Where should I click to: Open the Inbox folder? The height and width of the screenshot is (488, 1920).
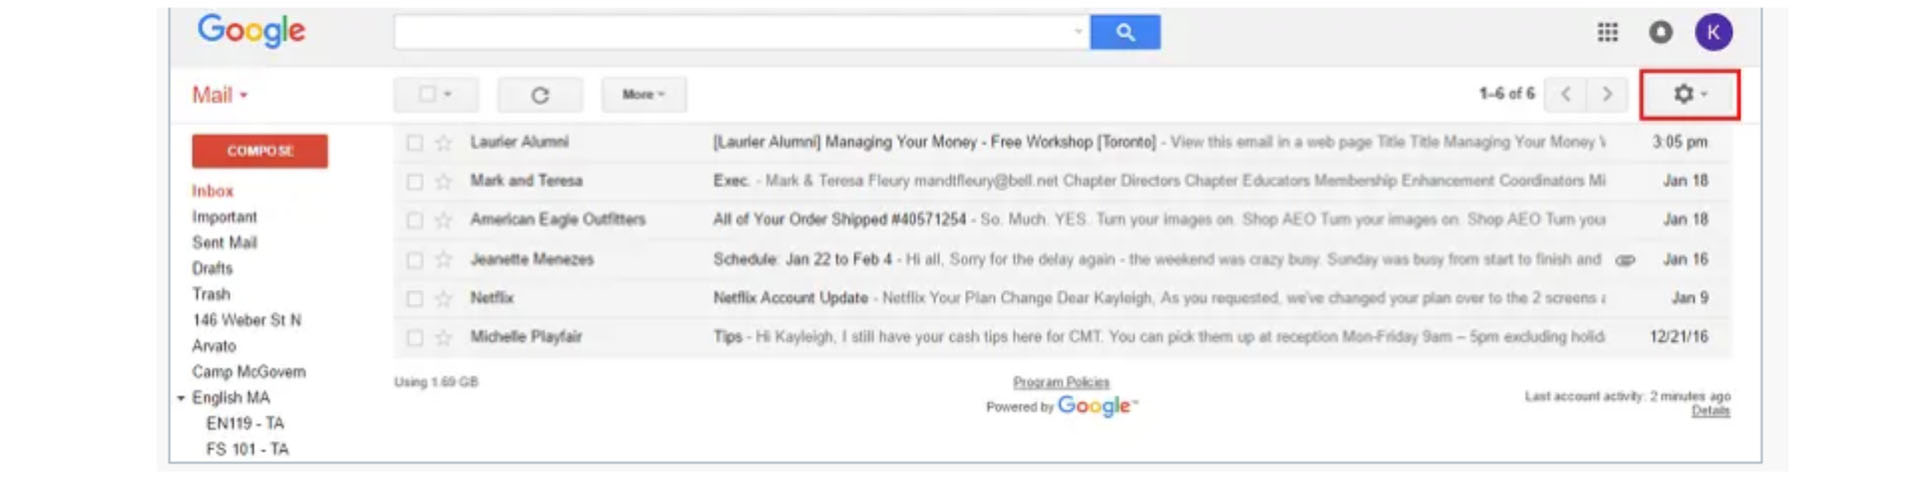(x=212, y=191)
